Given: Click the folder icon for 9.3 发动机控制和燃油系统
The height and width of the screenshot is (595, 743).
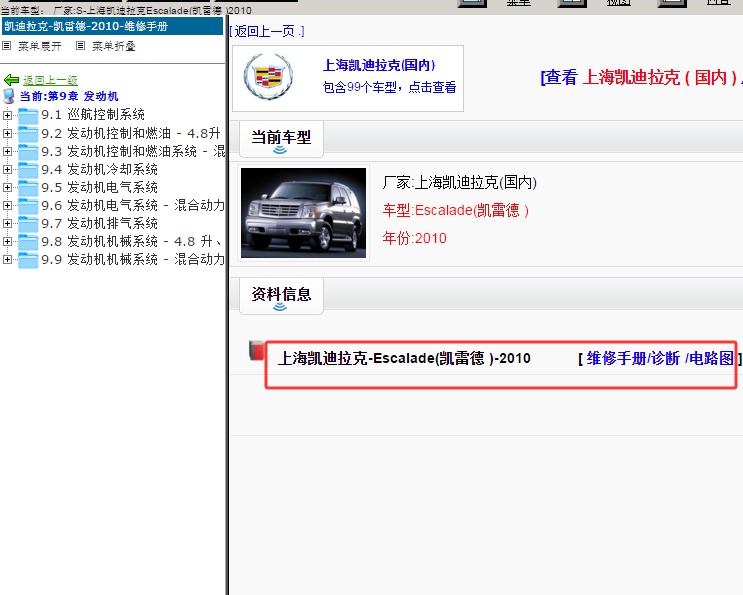Looking at the screenshot, I should tap(28, 152).
